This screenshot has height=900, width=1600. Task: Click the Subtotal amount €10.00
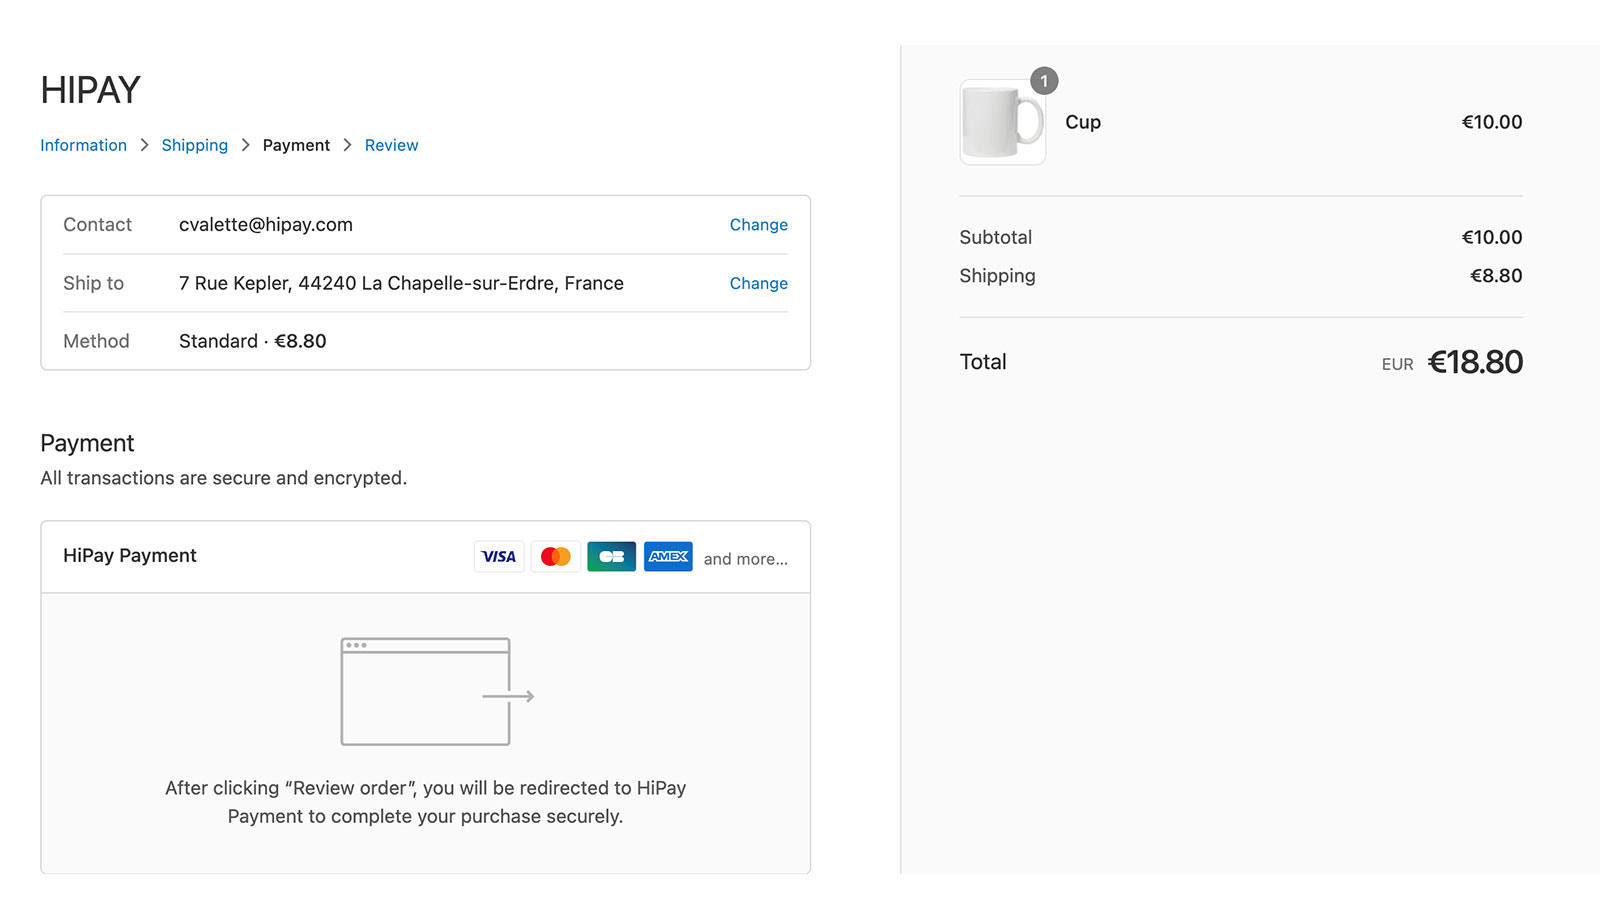tap(1491, 237)
